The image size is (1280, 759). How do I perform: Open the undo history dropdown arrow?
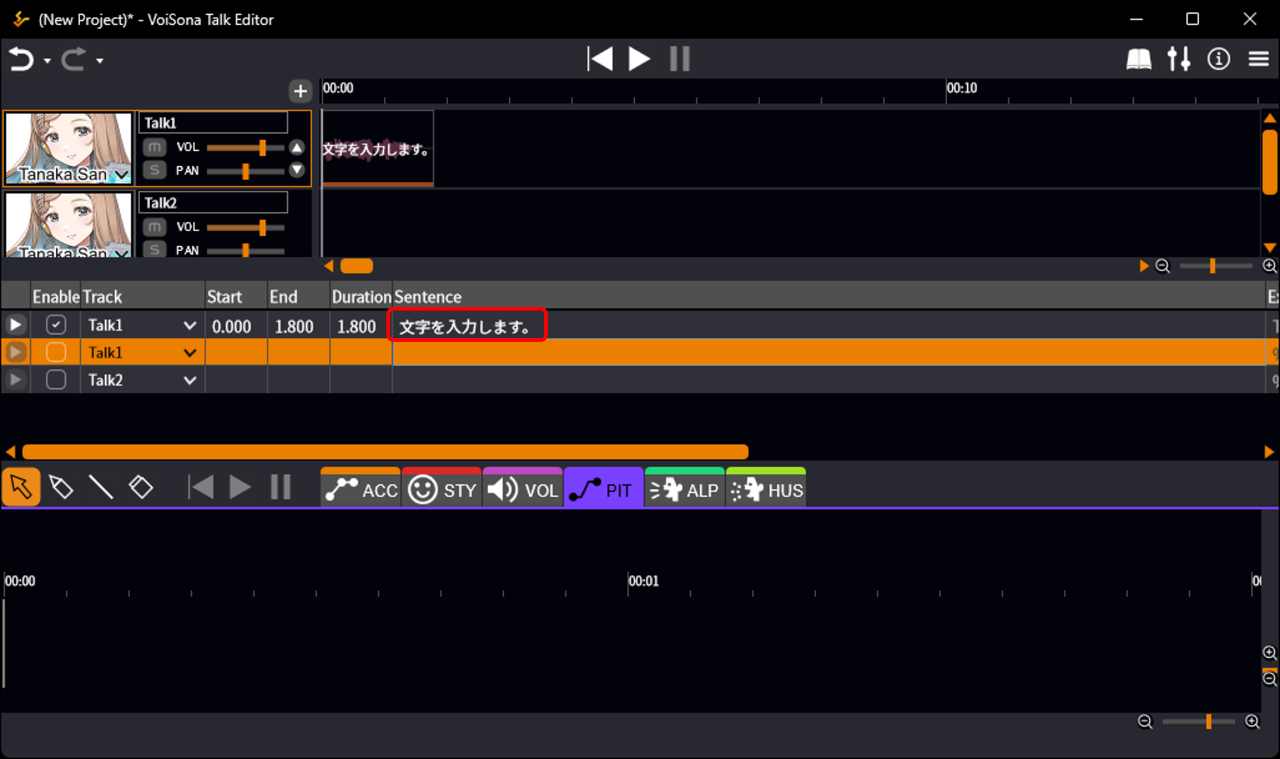(47, 61)
